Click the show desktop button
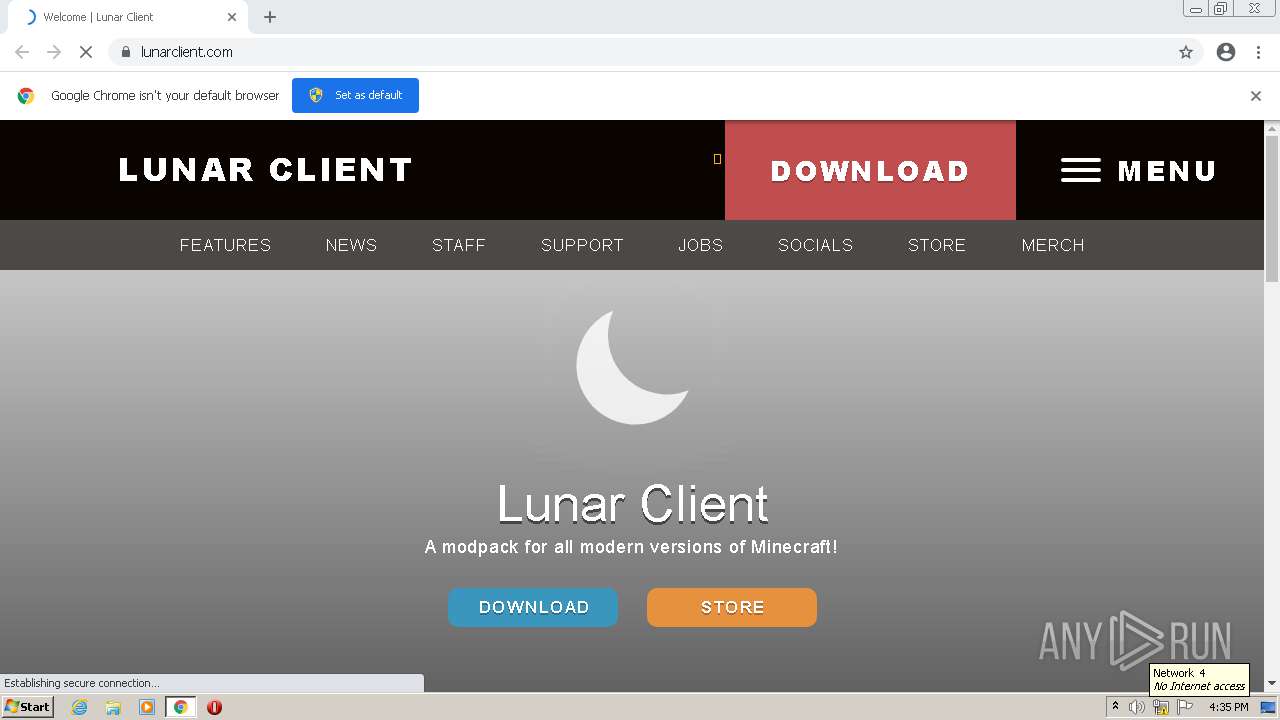The width and height of the screenshot is (1280, 720). click(1268, 707)
